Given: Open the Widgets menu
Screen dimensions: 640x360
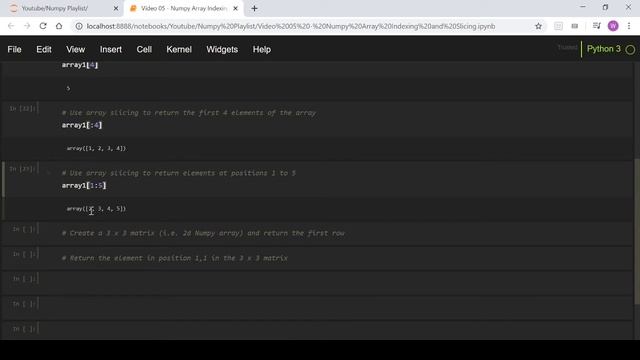Looking at the screenshot, I should click(x=222, y=49).
